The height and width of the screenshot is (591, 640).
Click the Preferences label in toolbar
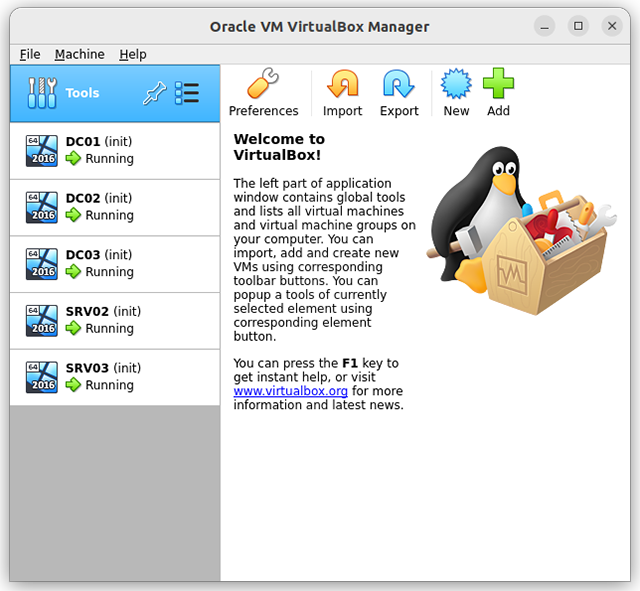point(263,111)
